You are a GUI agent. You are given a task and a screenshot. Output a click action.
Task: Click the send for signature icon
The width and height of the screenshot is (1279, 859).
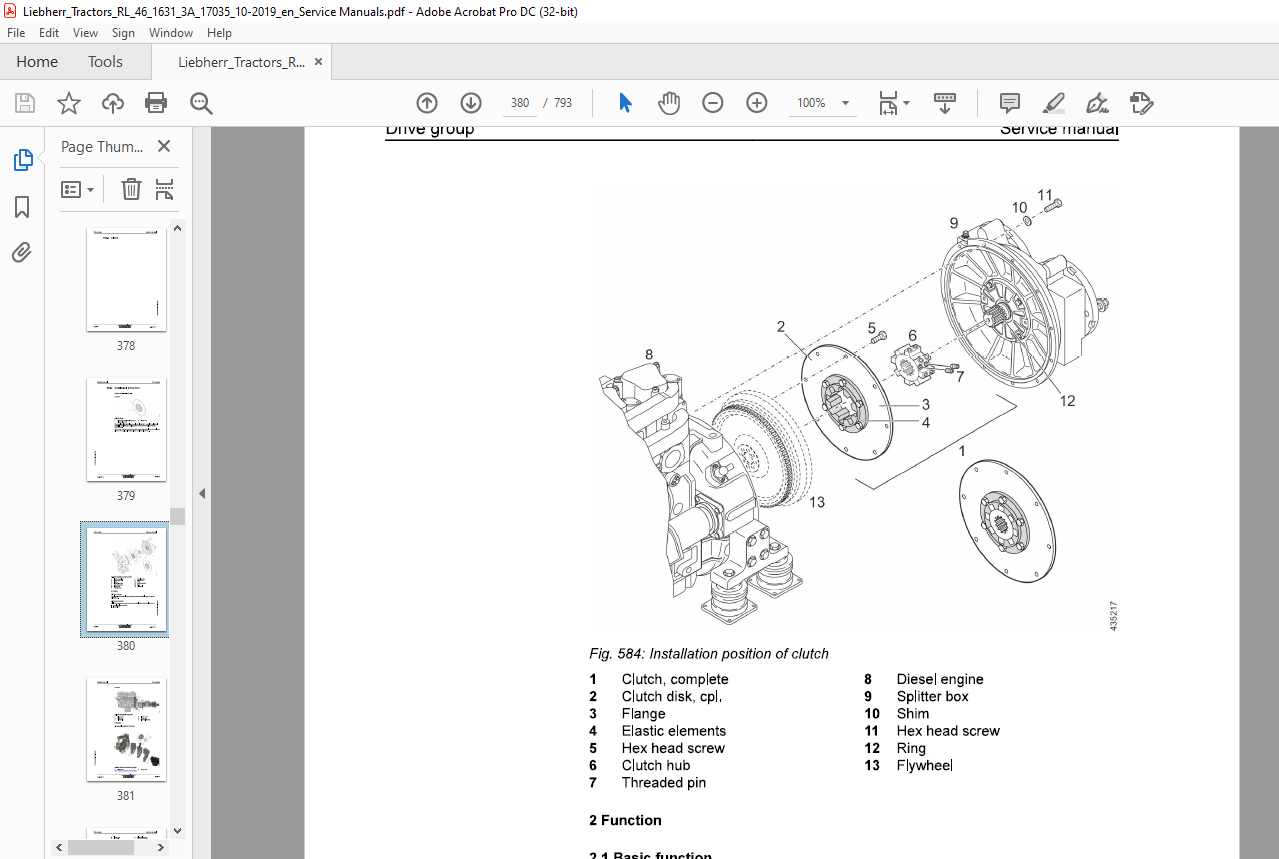click(x=1141, y=103)
